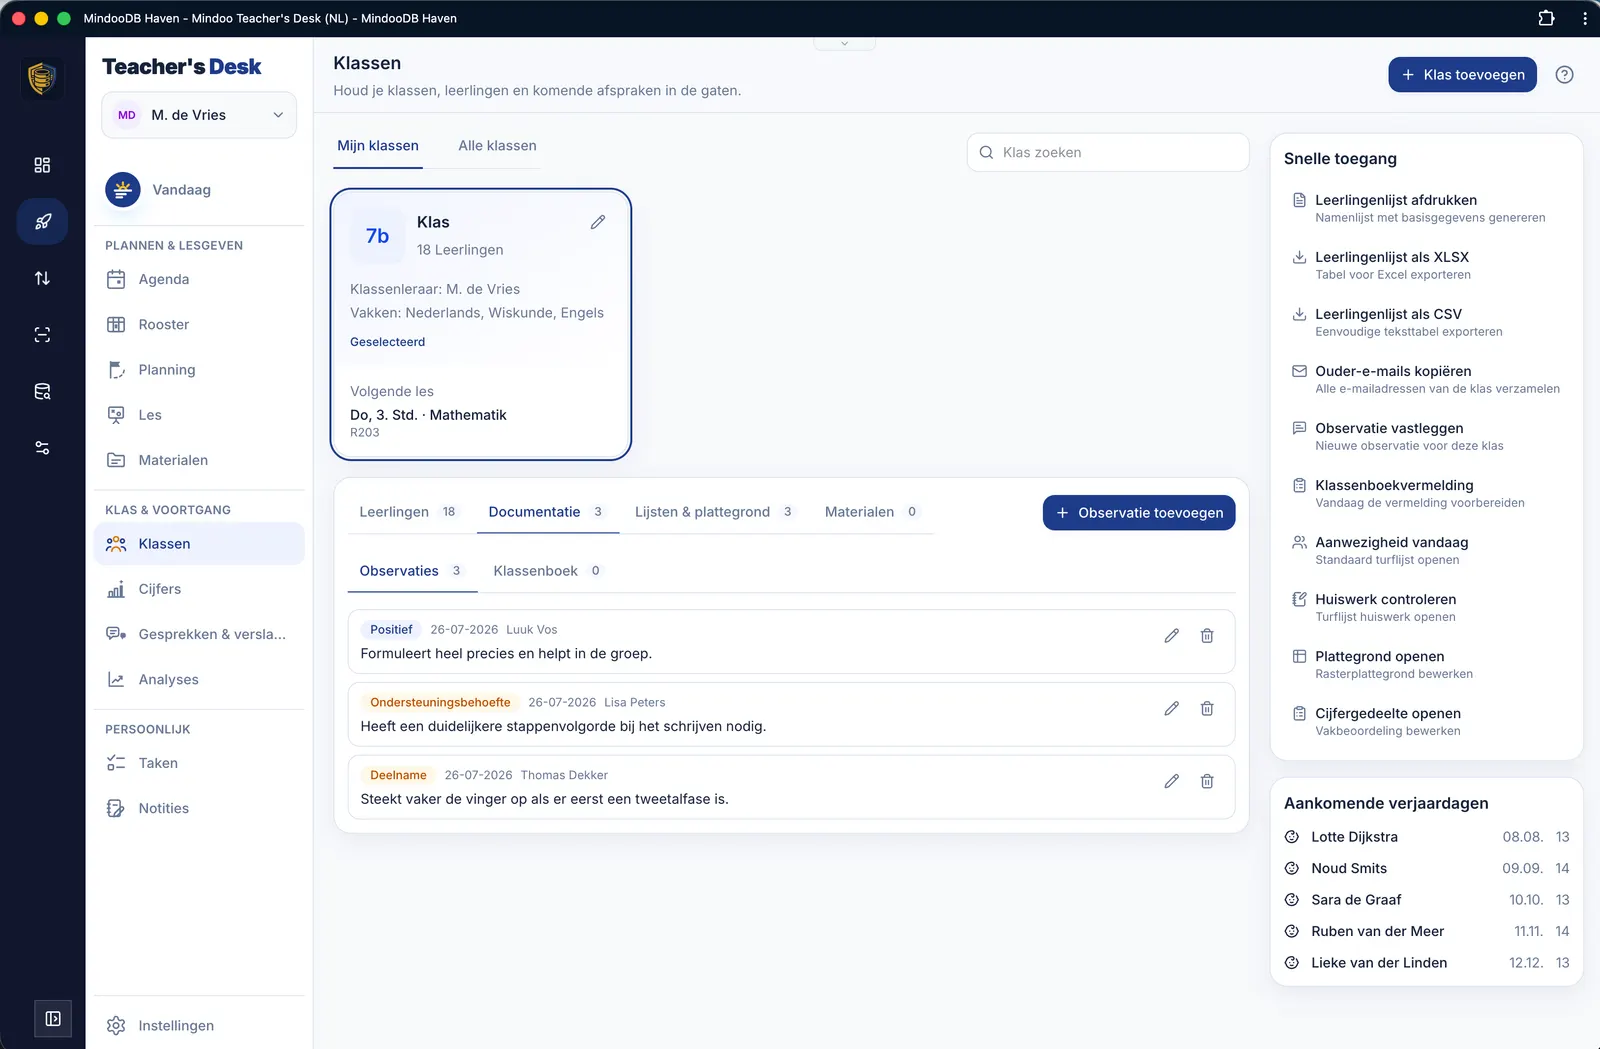Open Aanwezigheid vandaag
Viewport: 1600px width, 1049px height.
[x=1426, y=550]
